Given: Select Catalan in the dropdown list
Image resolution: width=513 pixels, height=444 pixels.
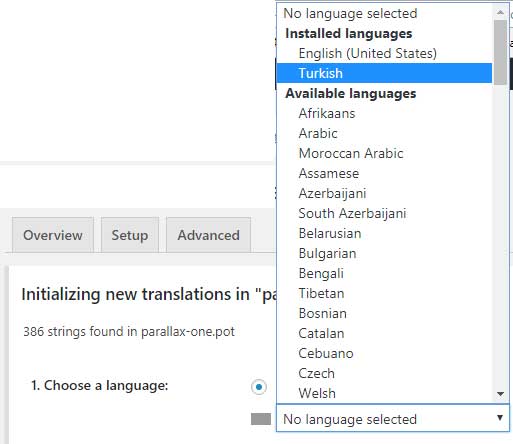Looking at the screenshot, I should tap(384, 333).
